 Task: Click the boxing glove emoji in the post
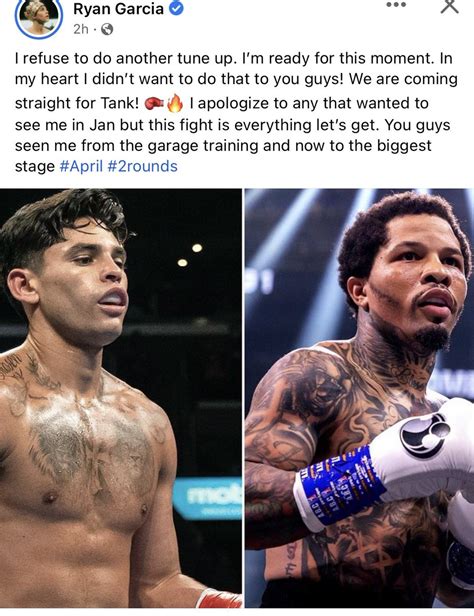154,103
